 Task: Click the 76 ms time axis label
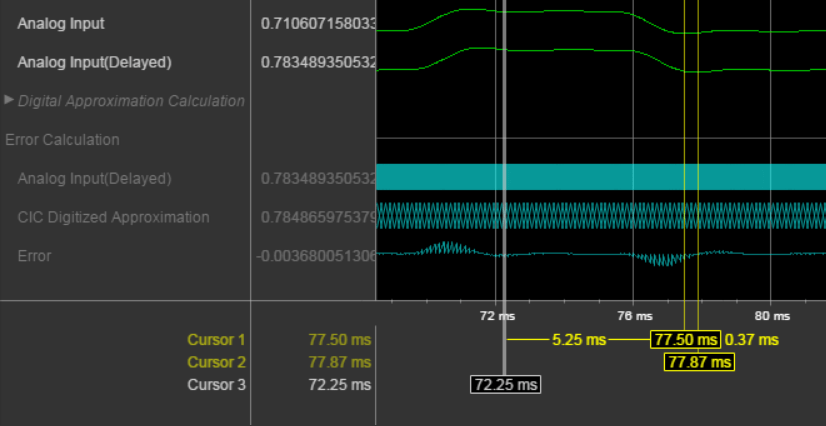coord(634,316)
